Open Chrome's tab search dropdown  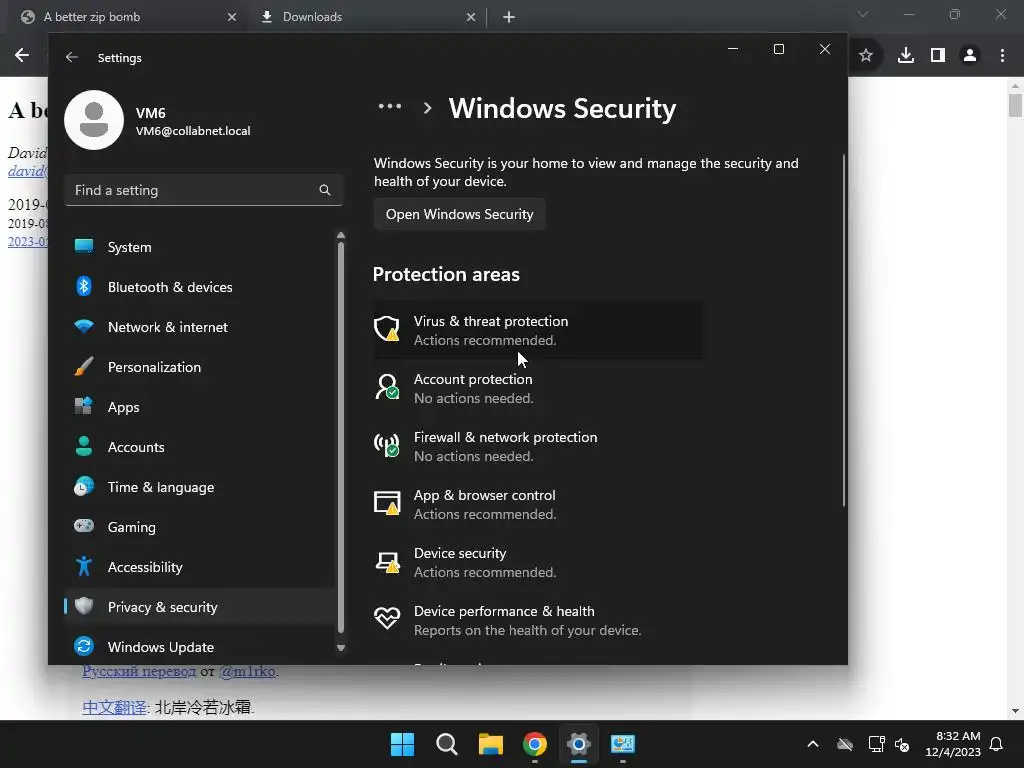tap(863, 14)
